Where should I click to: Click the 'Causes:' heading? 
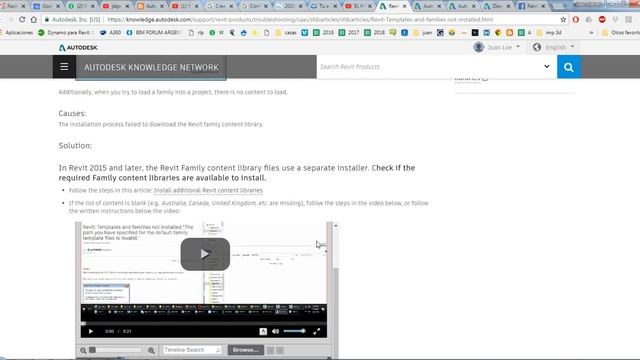(72, 113)
